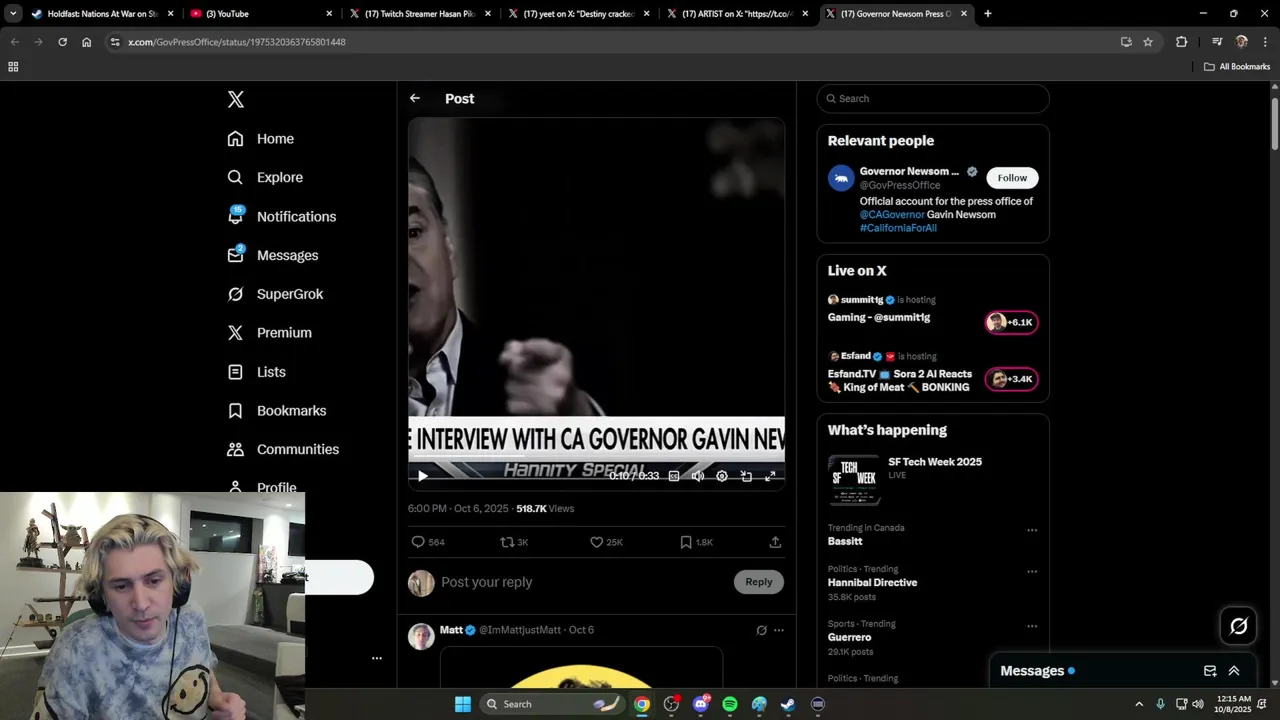Repost the post with 3K reposts
The width and height of the screenshot is (1280, 720).
coord(514,542)
